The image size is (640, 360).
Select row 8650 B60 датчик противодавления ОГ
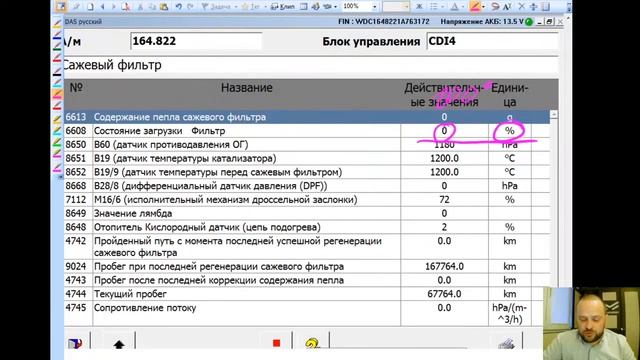point(307,144)
